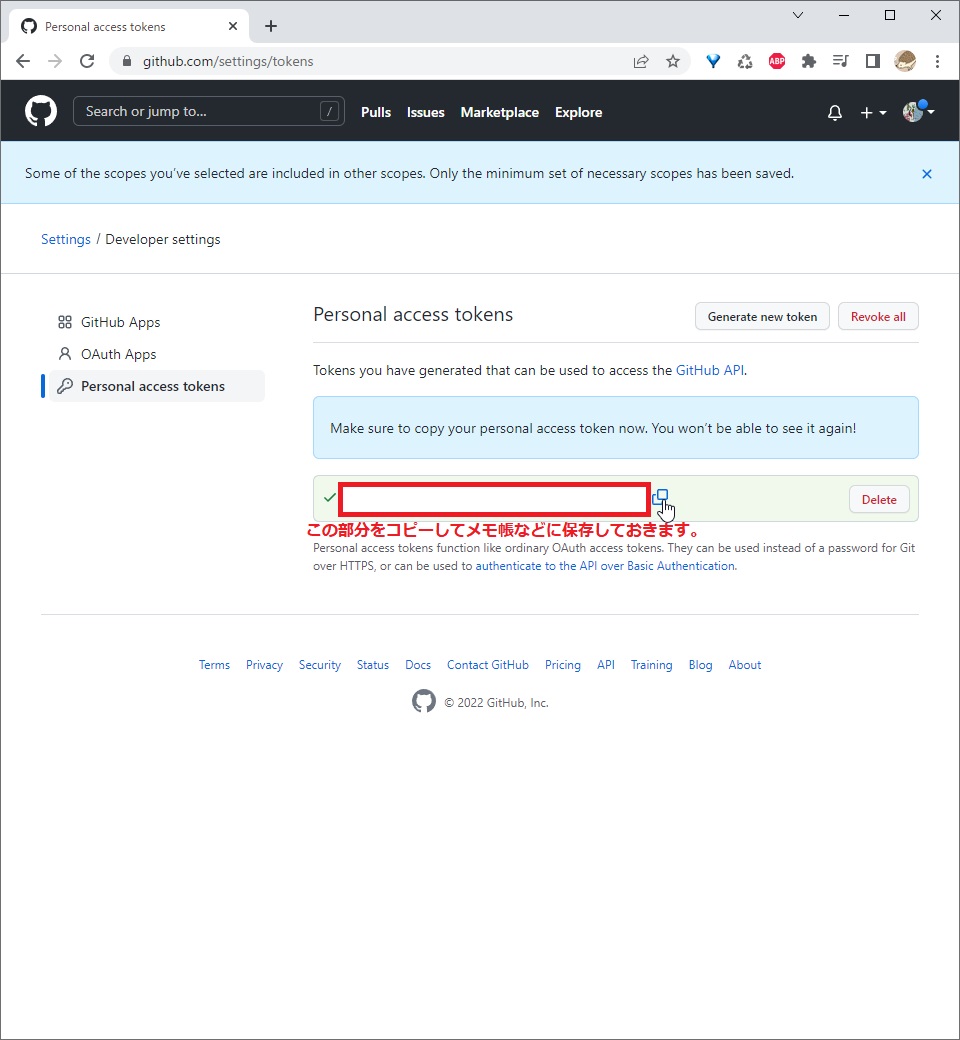Open the Docs footer link

(418, 665)
